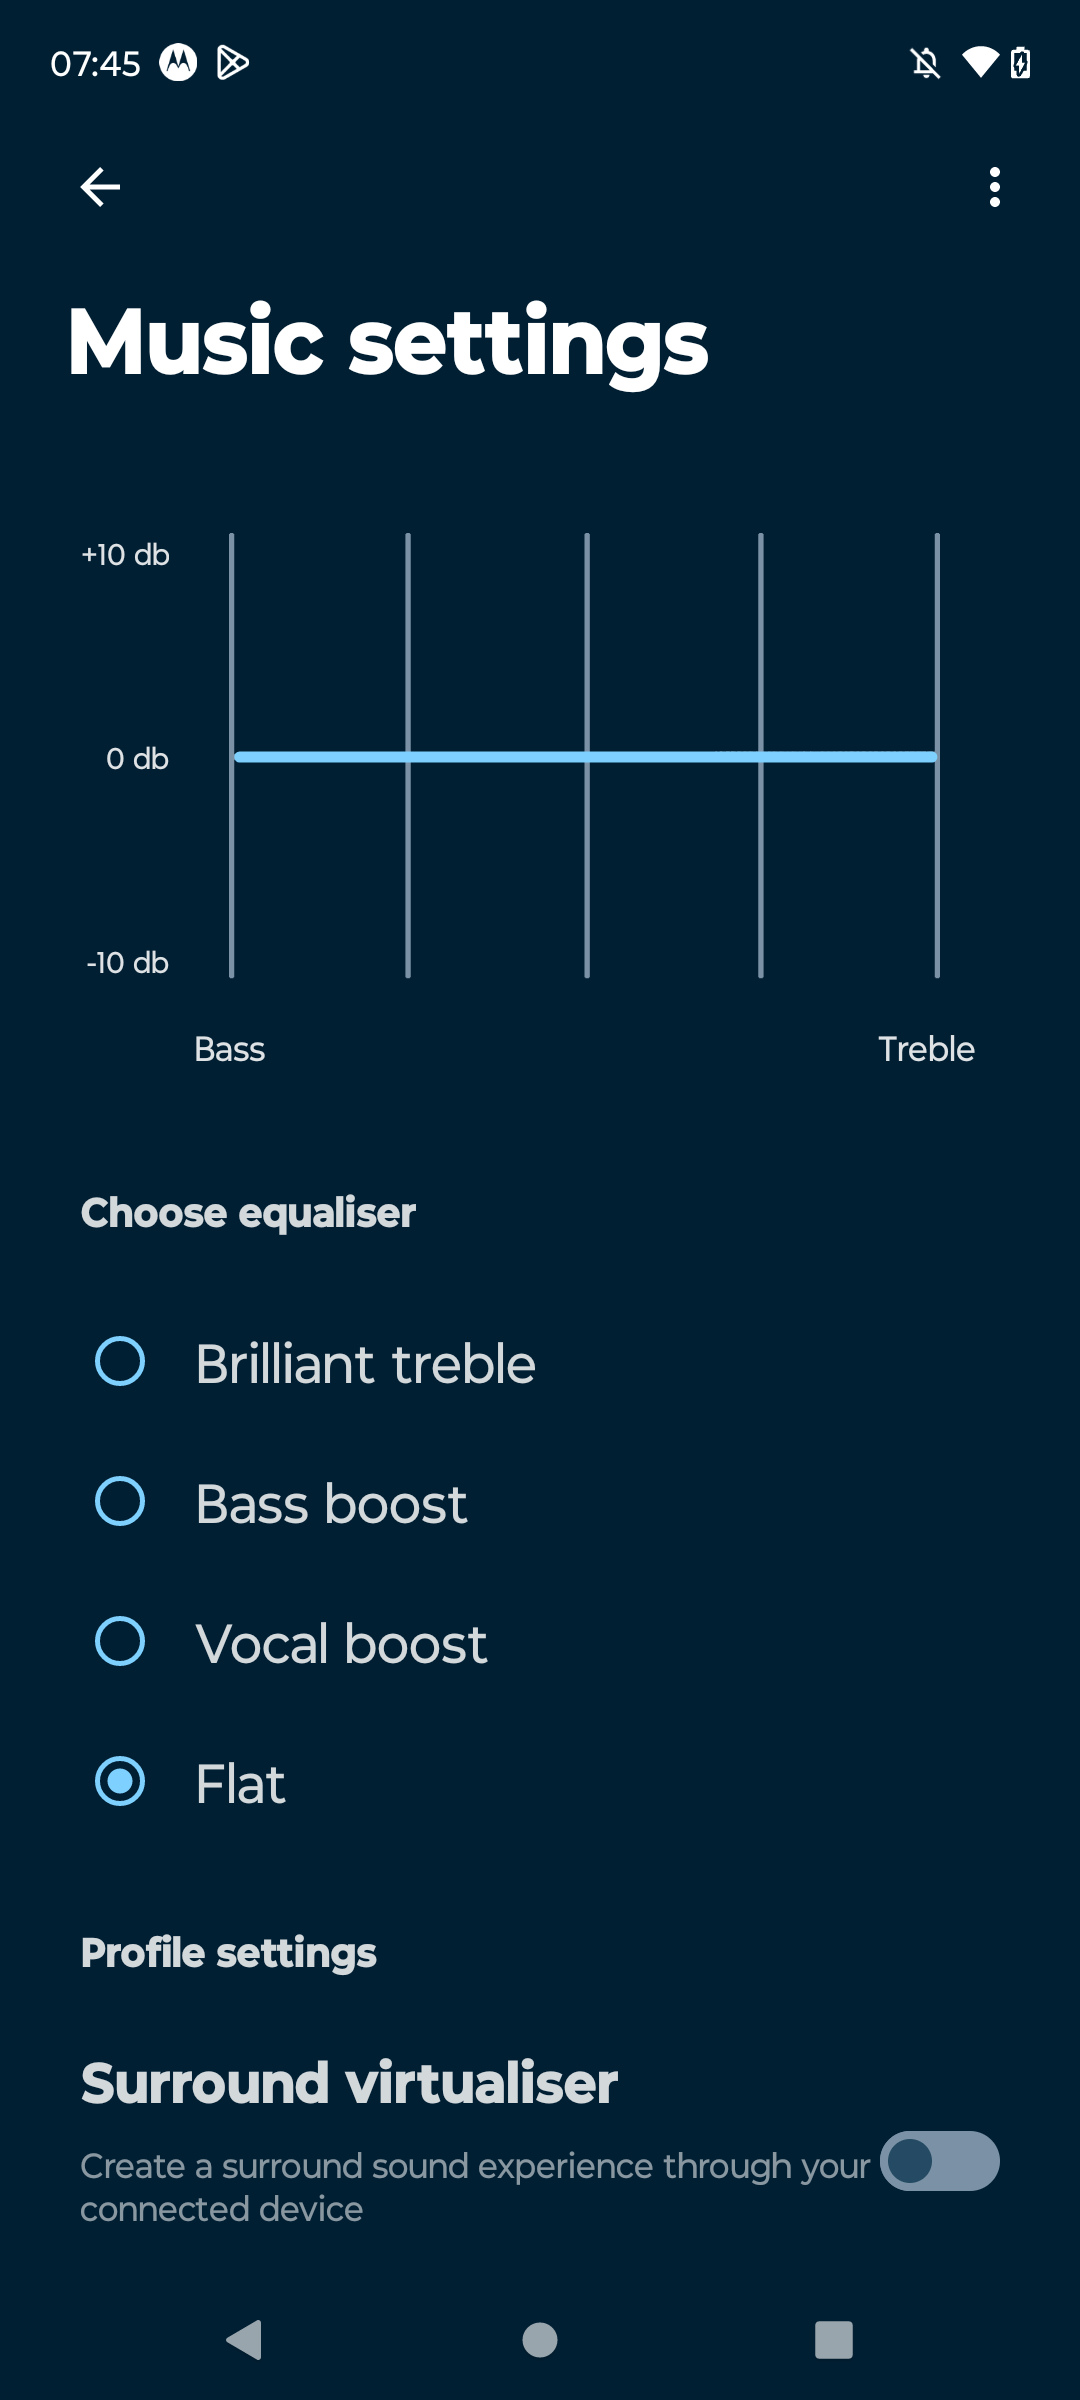Select the Vocal boost radio button
Viewport: 1080px width, 2400px height.
[120, 1641]
